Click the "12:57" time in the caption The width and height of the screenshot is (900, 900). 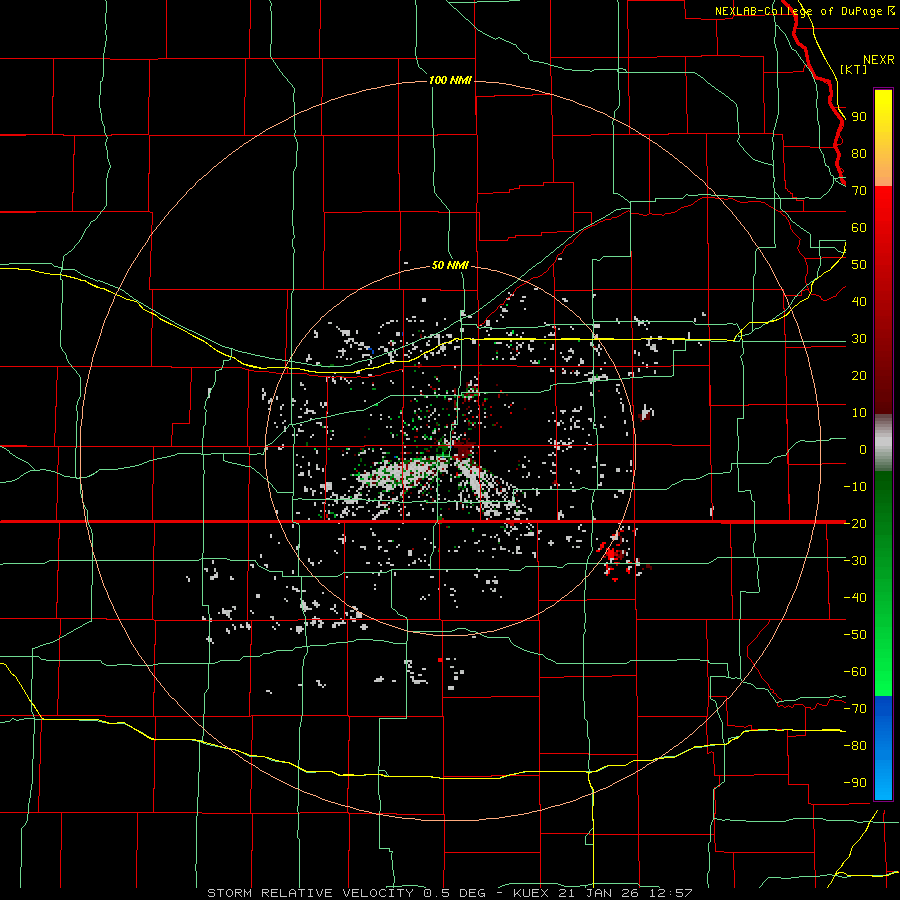point(671,893)
